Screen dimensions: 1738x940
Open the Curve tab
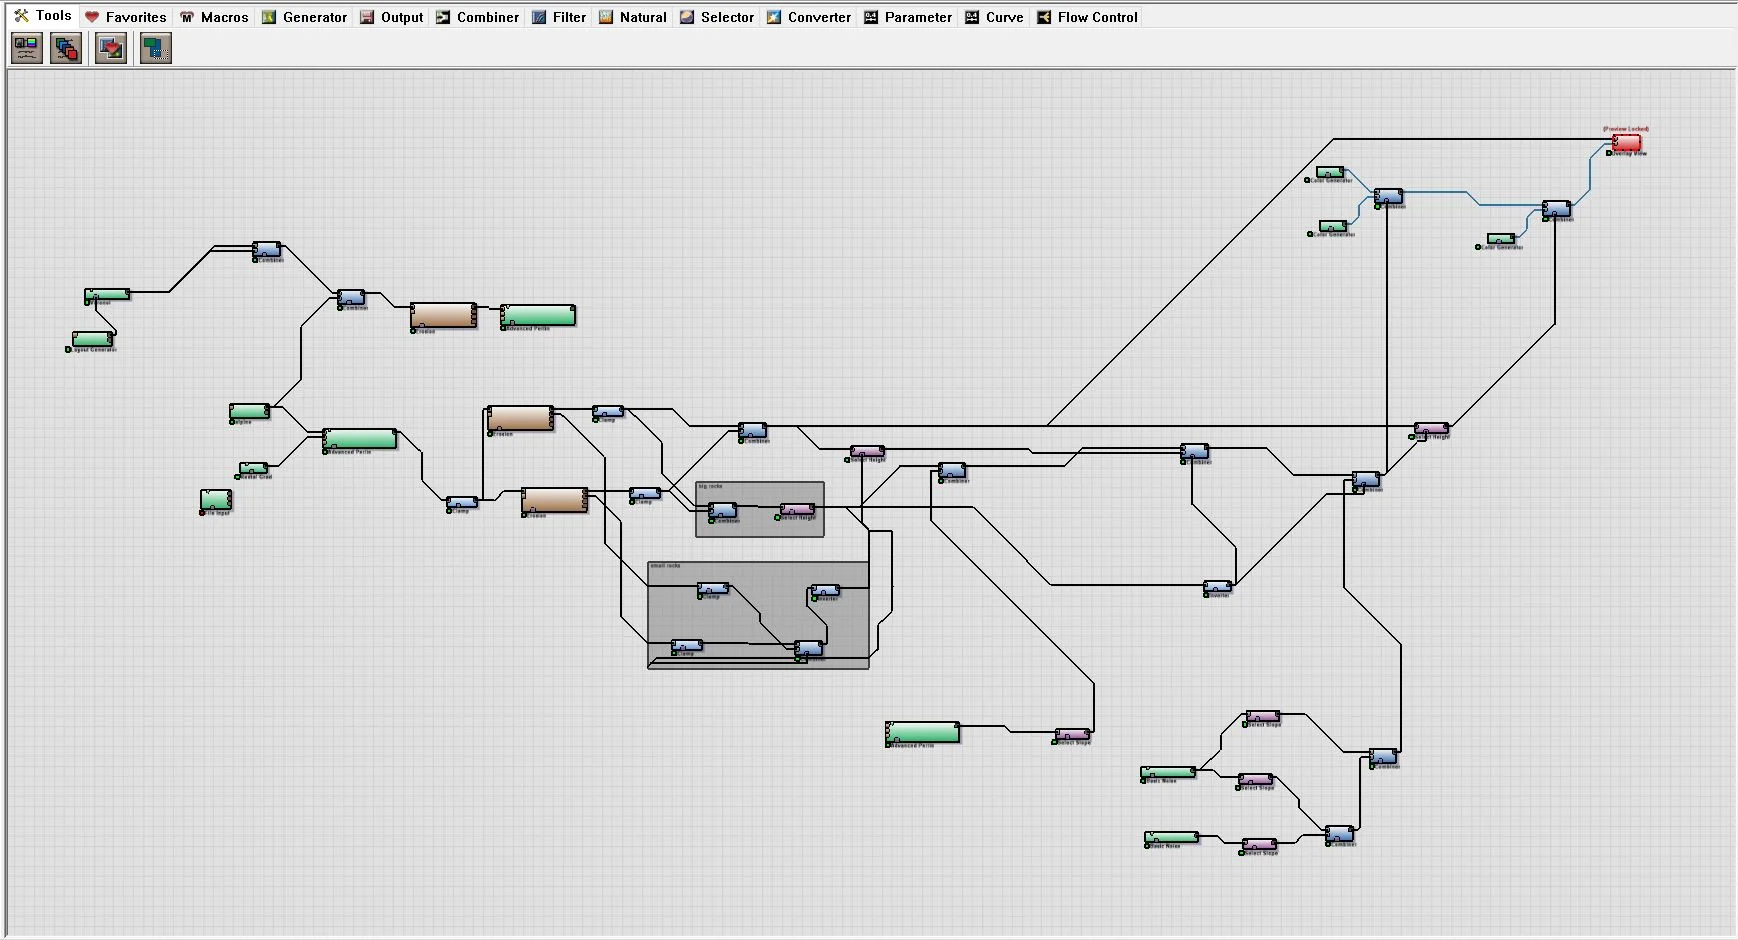(994, 17)
